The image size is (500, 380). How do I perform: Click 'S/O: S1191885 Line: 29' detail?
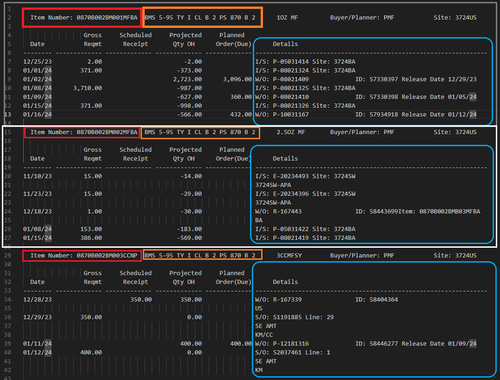click(x=295, y=317)
